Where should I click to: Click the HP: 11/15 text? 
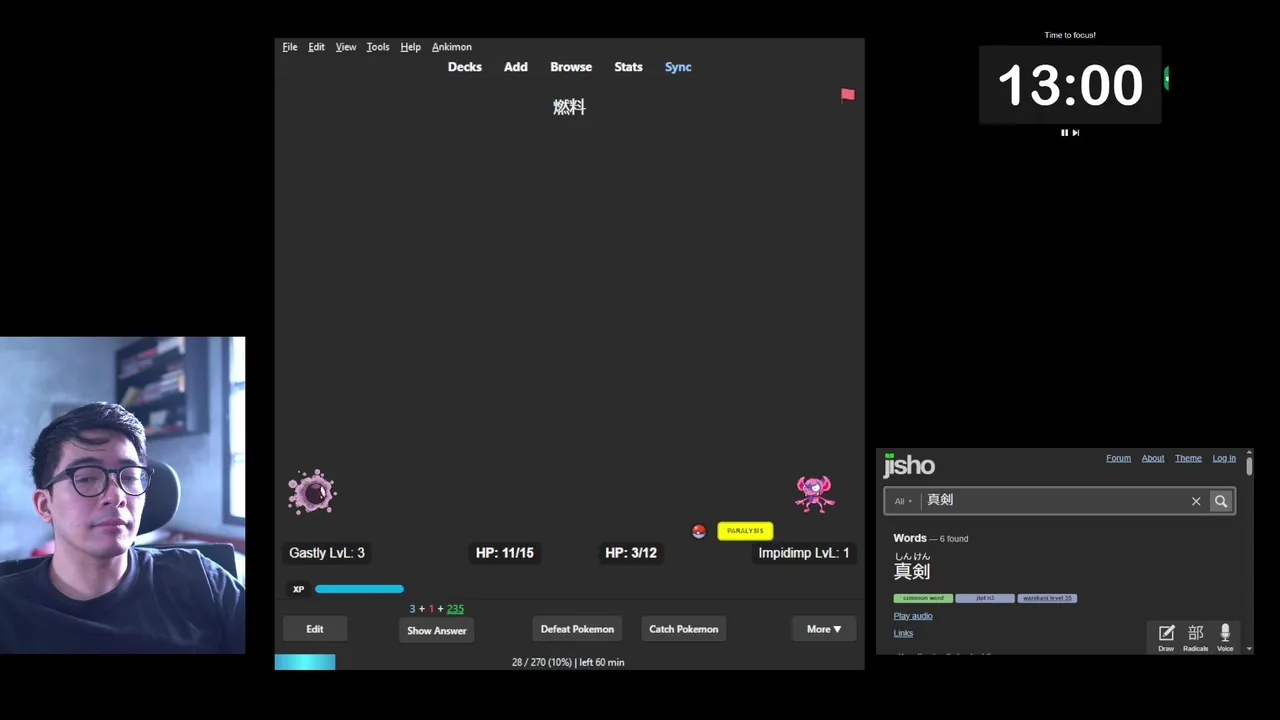(505, 553)
